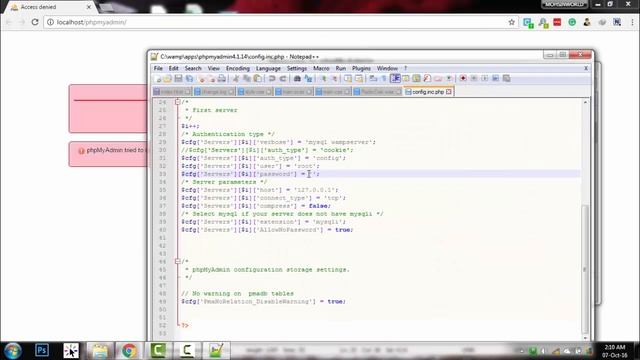The image size is (640, 360).
Task: Open the ? help menu
Action: coord(405,68)
